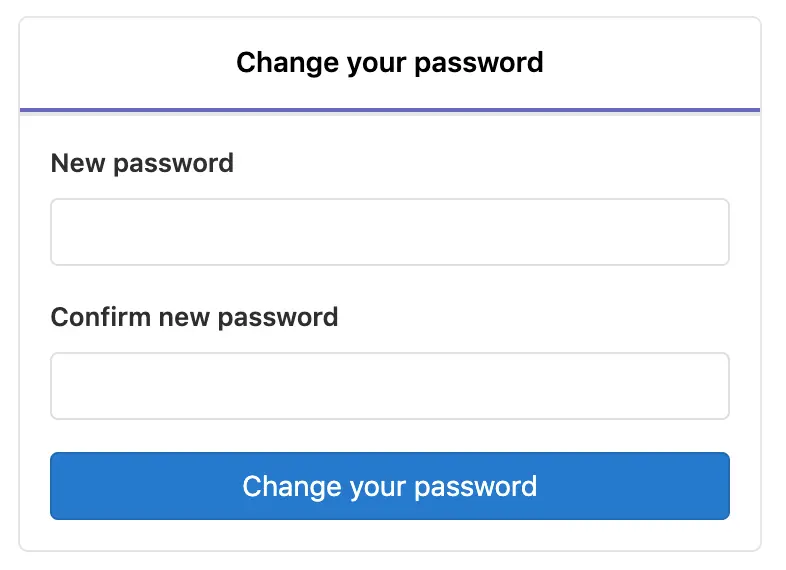Click the New password input field
786x570 pixels.
(389, 232)
